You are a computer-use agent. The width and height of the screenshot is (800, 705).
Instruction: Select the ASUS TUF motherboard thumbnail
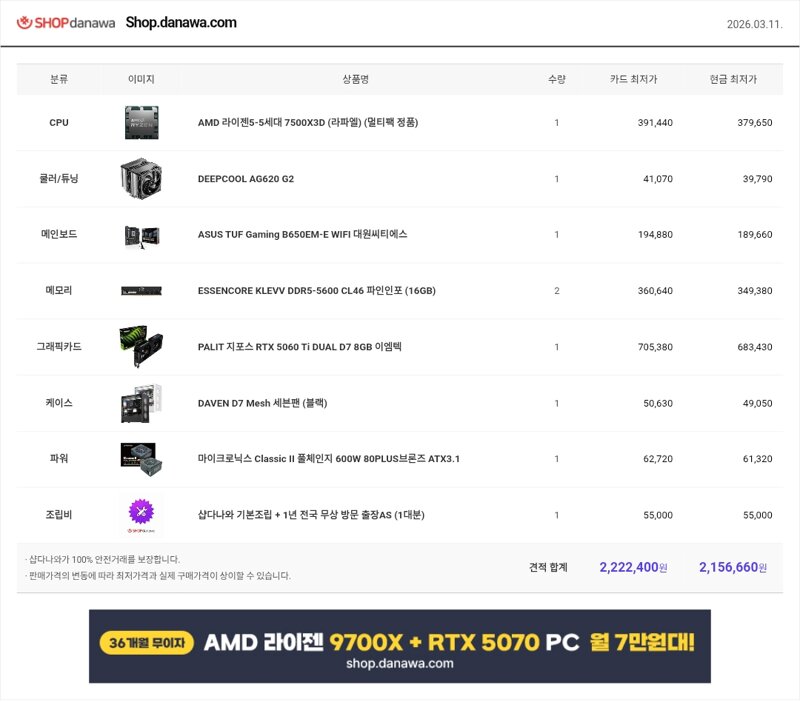click(x=141, y=234)
